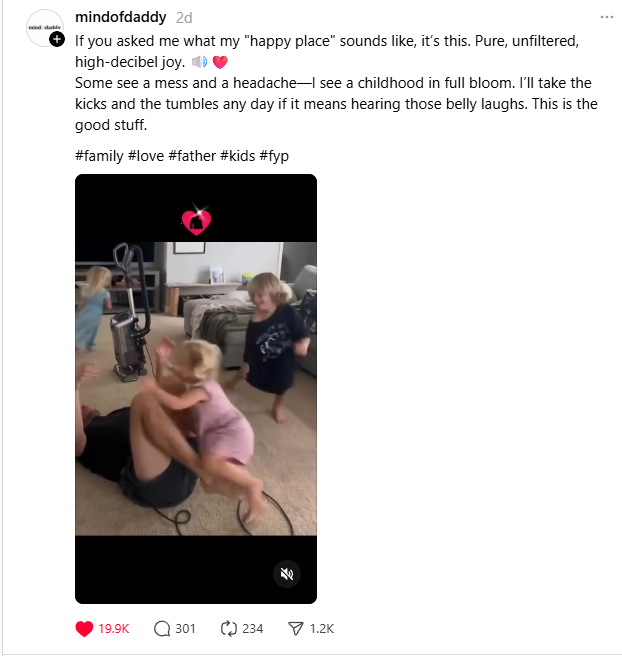
Task: Follow mindofdaddy using plus badge on avatar
Action: point(57,39)
